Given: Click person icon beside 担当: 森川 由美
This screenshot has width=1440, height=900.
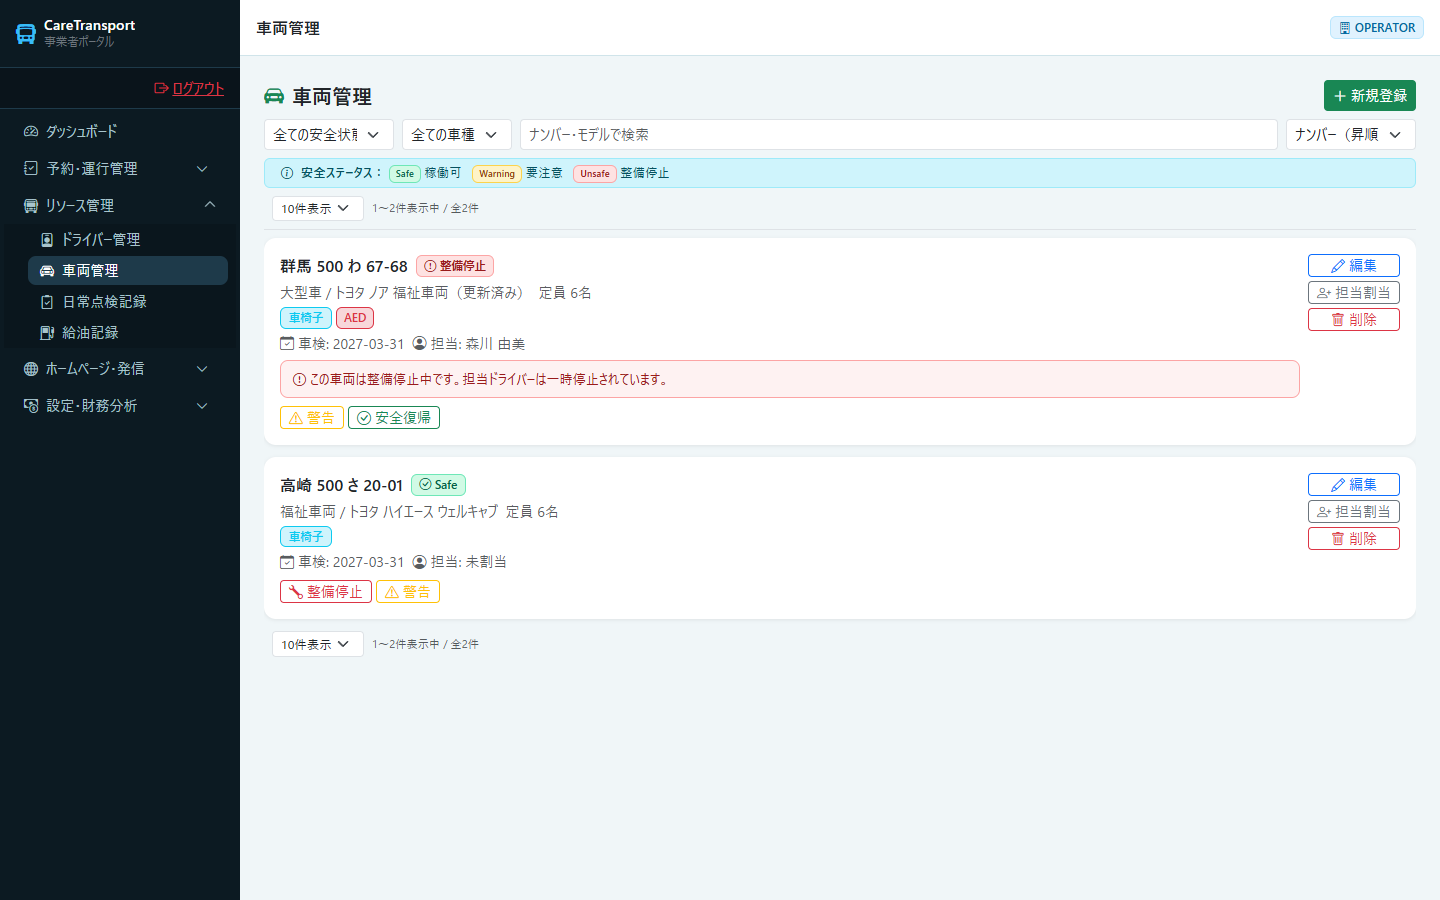Looking at the screenshot, I should (420, 343).
